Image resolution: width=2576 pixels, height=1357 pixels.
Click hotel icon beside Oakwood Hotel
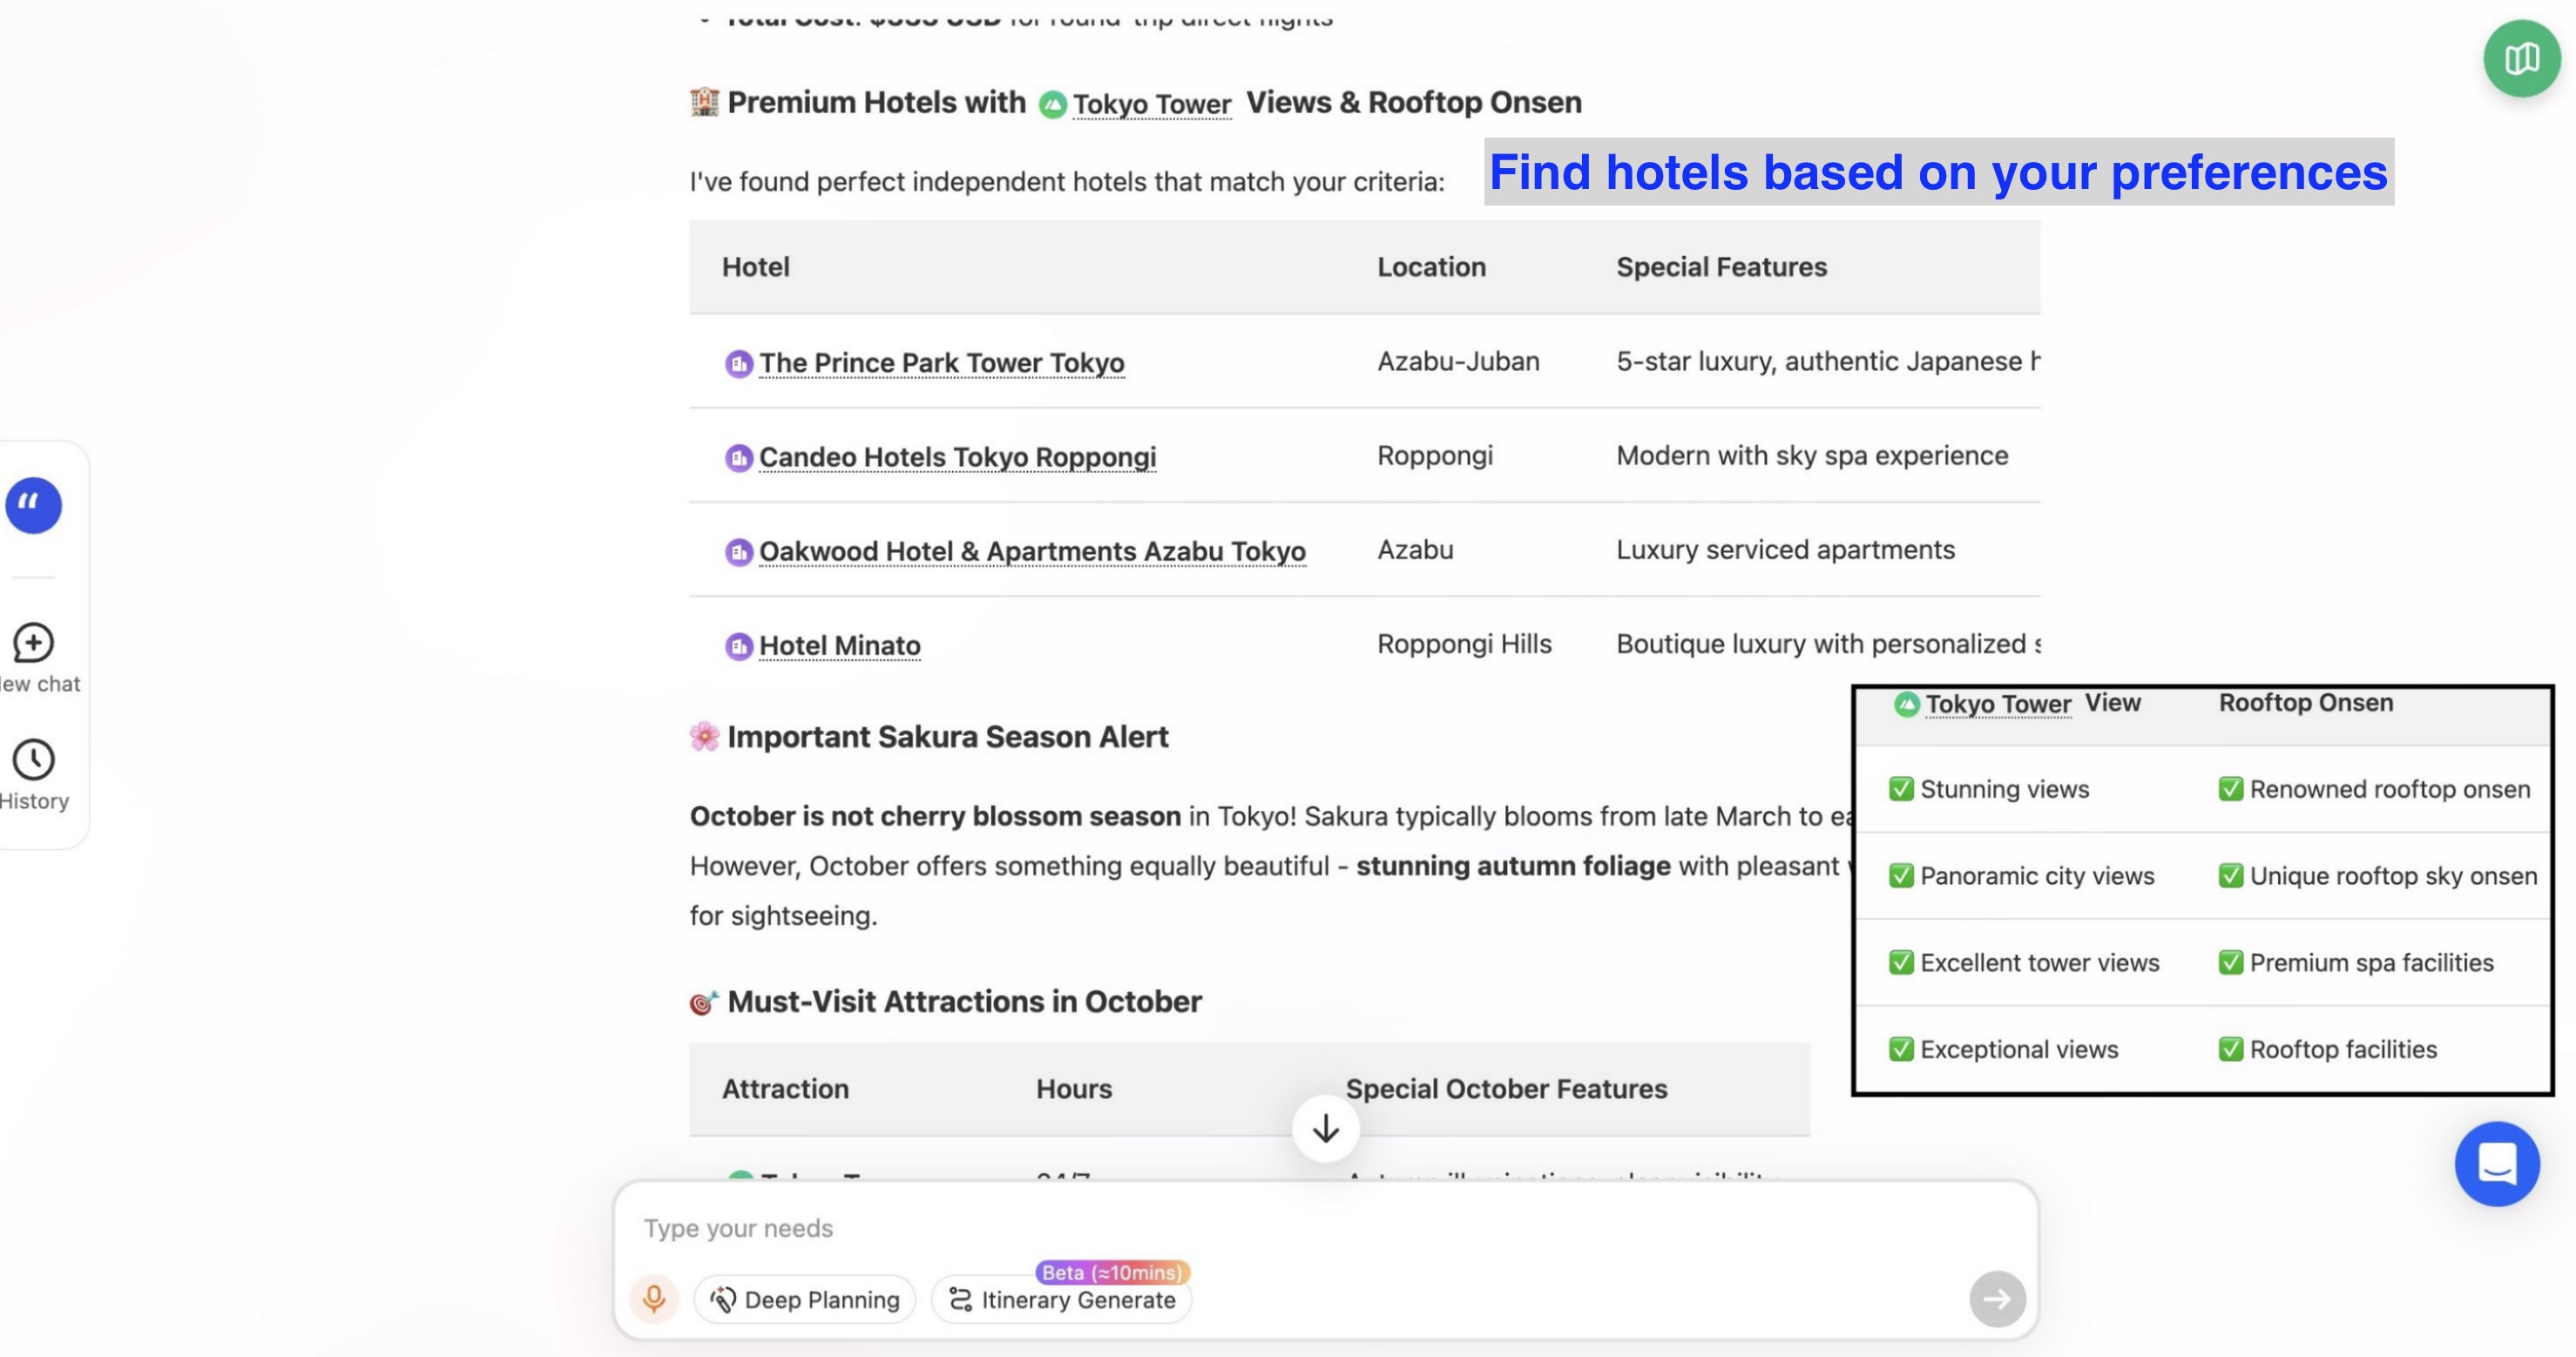[738, 552]
